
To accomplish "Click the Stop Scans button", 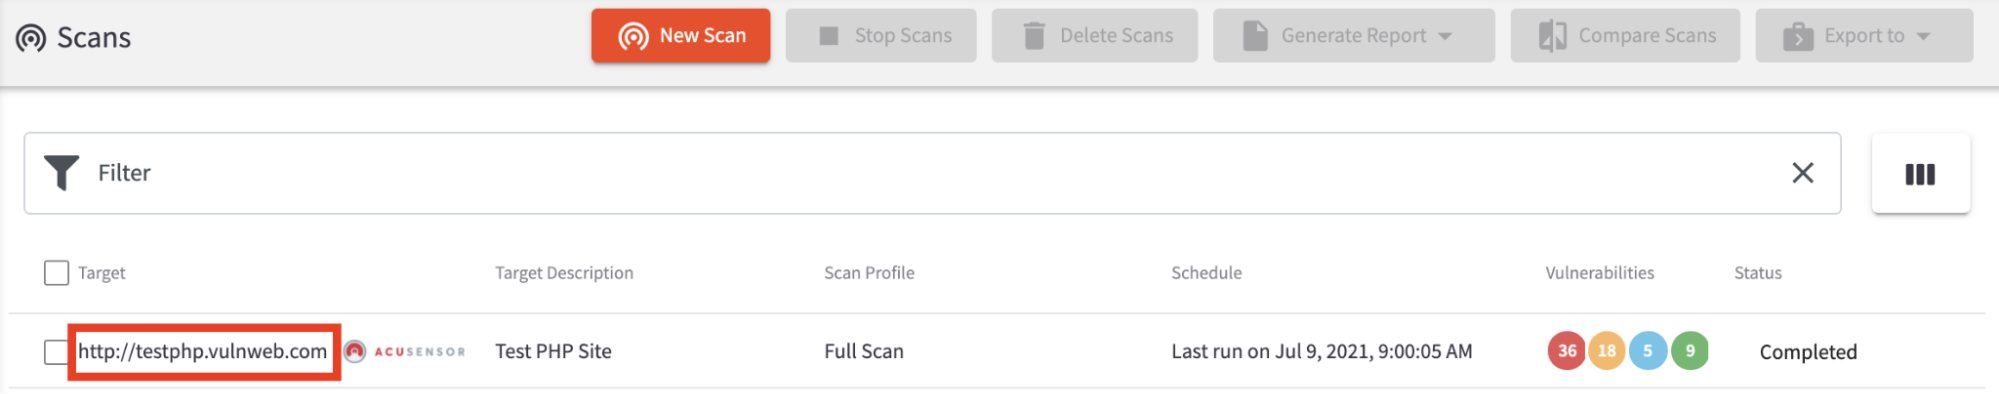I will (x=880, y=36).
